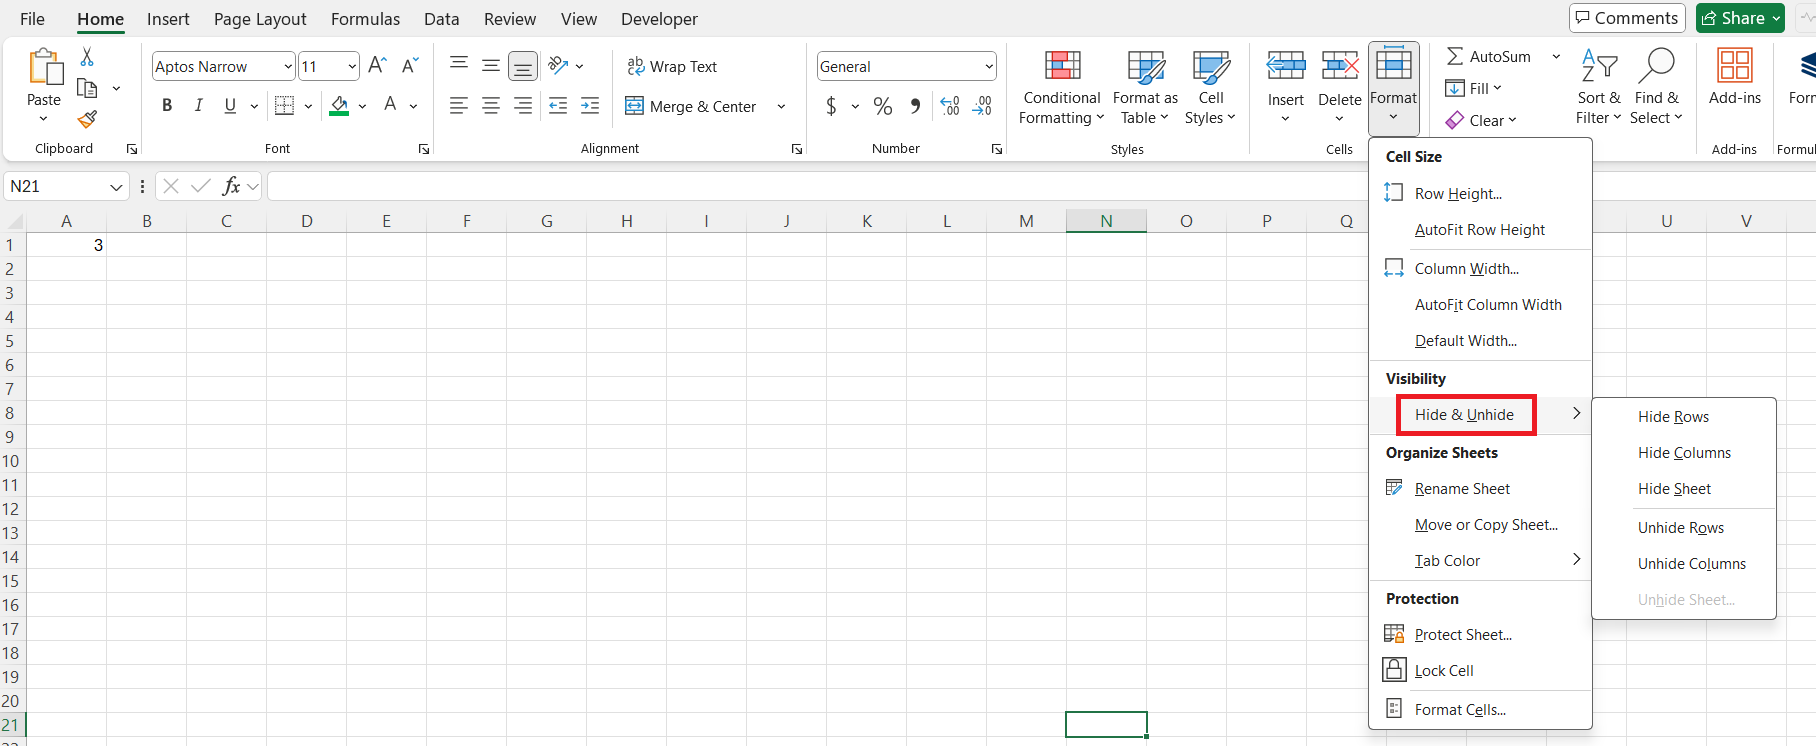Toggle Wrap Text
Image resolution: width=1816 pixels, height=746 pixels.
[672, 66]
